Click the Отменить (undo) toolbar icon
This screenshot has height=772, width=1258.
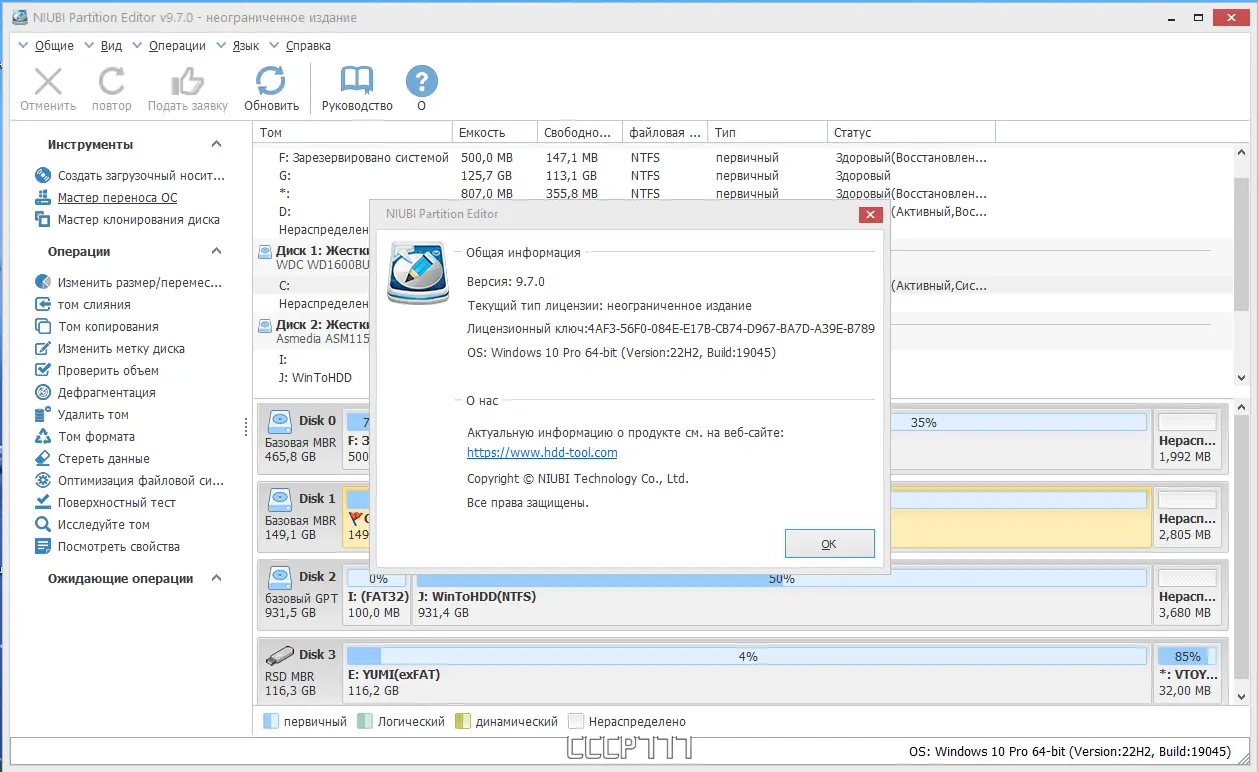click(x=48, y=82)
